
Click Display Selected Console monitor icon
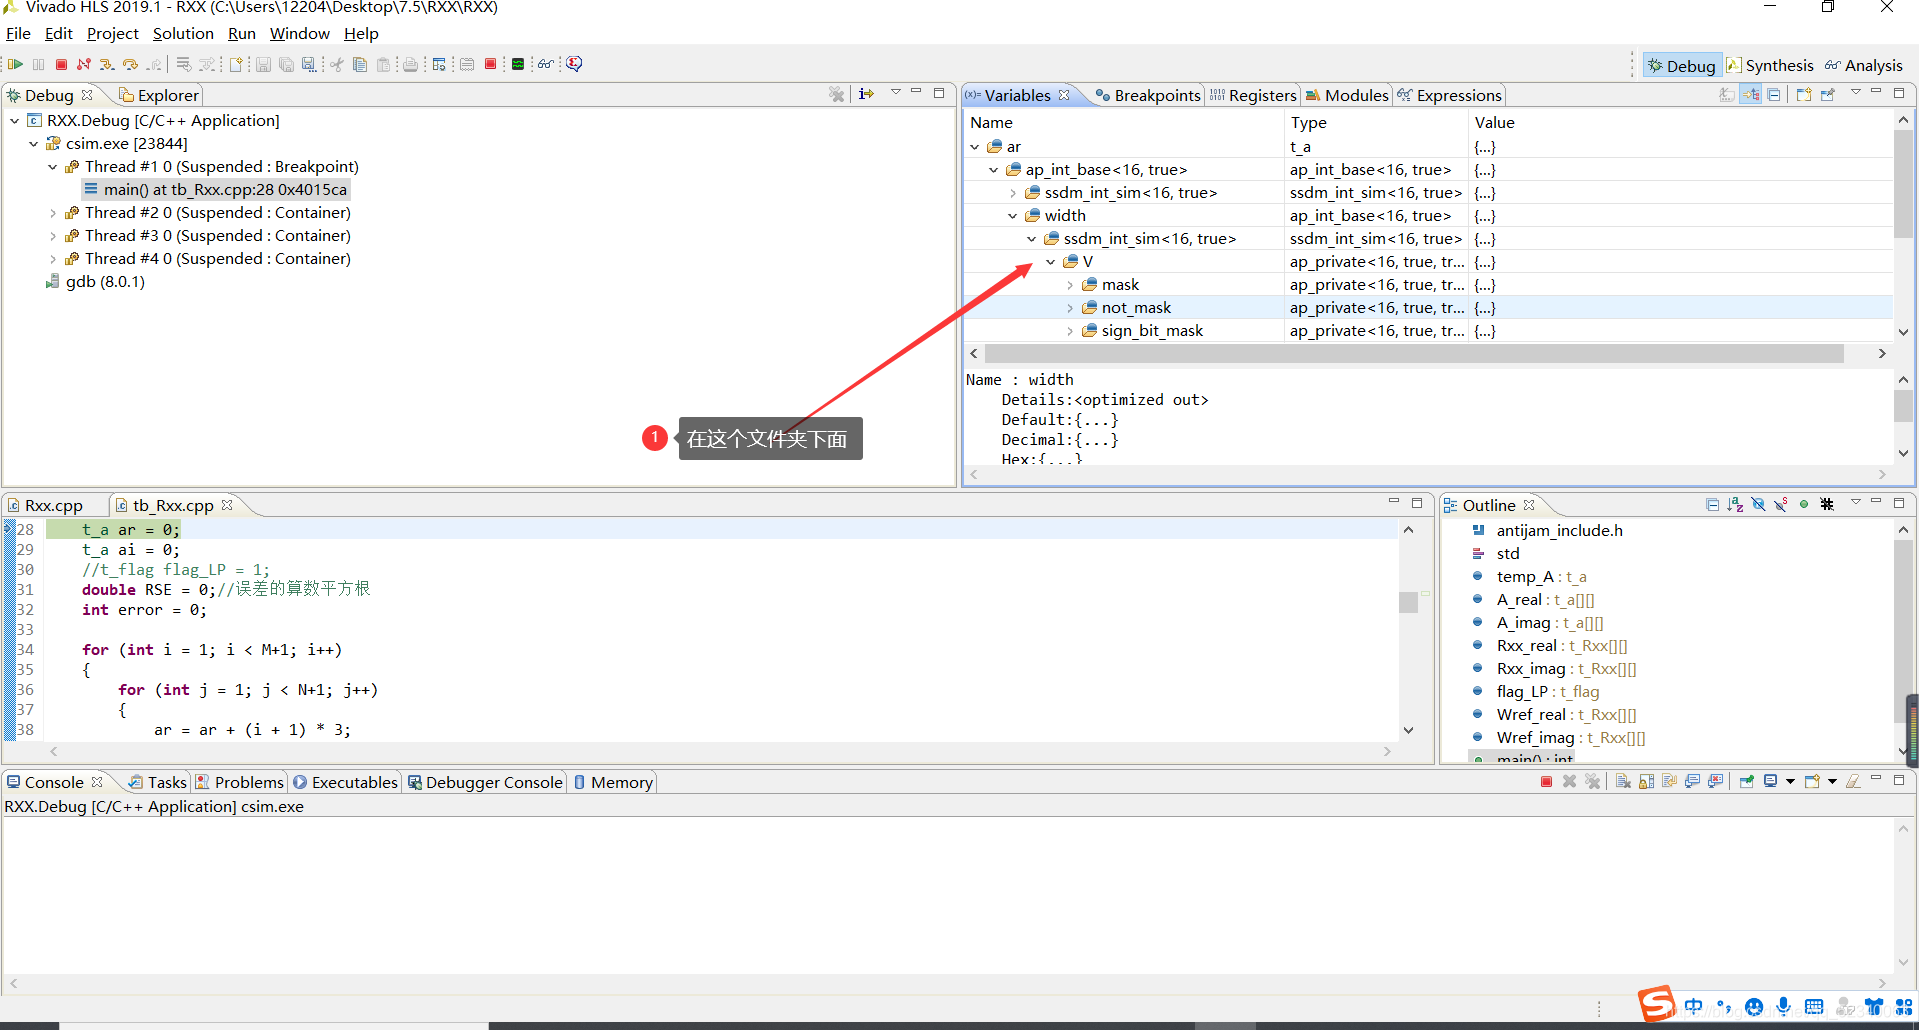1771,782
